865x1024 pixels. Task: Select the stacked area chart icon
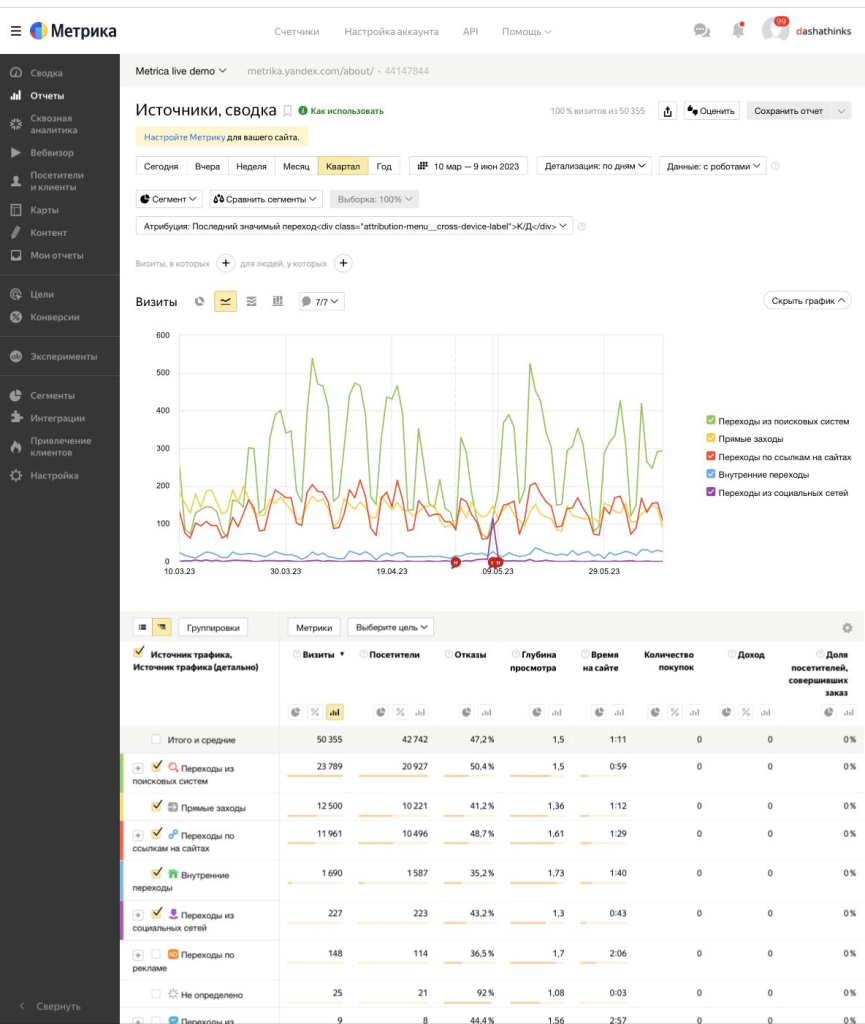pos(251,301)
